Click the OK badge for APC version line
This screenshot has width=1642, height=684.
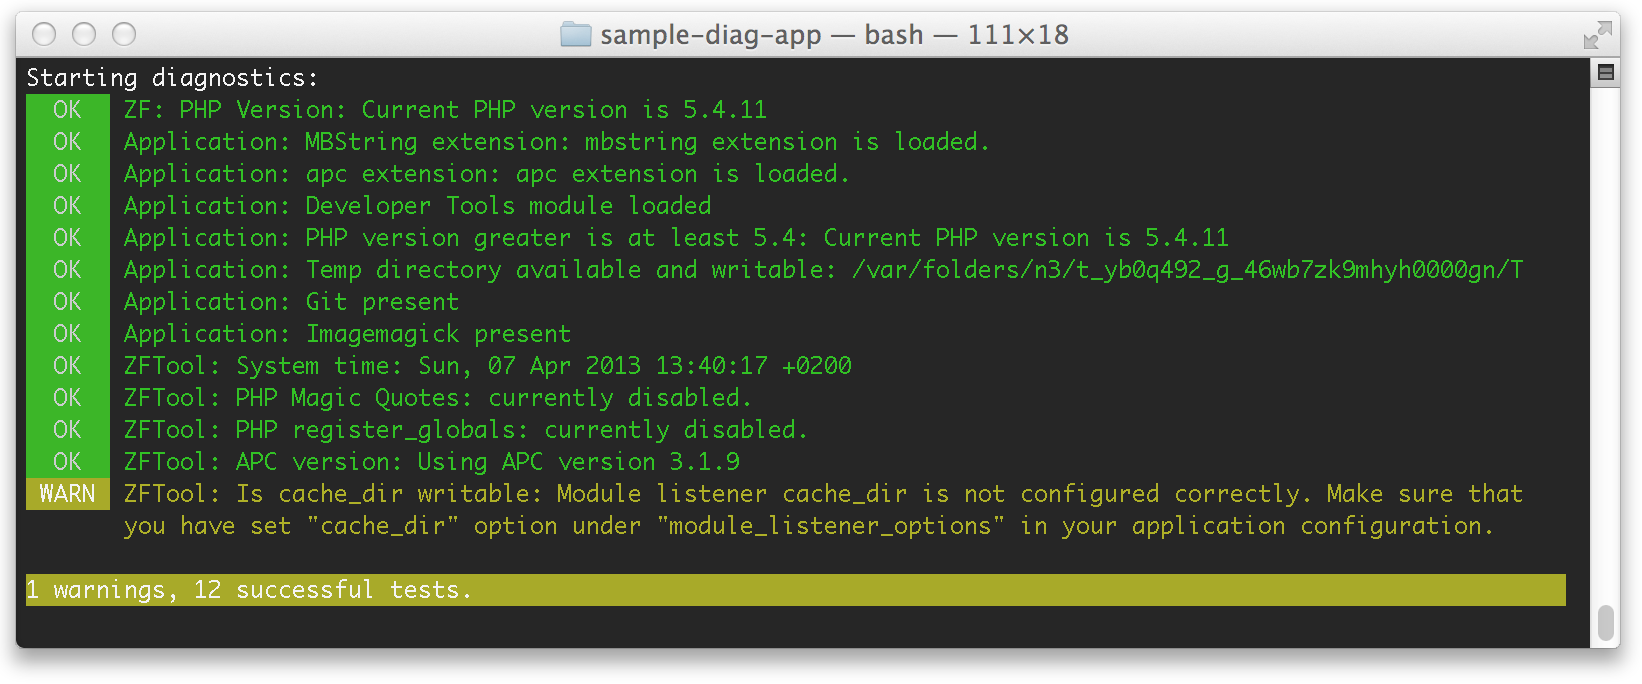point(67,462)
